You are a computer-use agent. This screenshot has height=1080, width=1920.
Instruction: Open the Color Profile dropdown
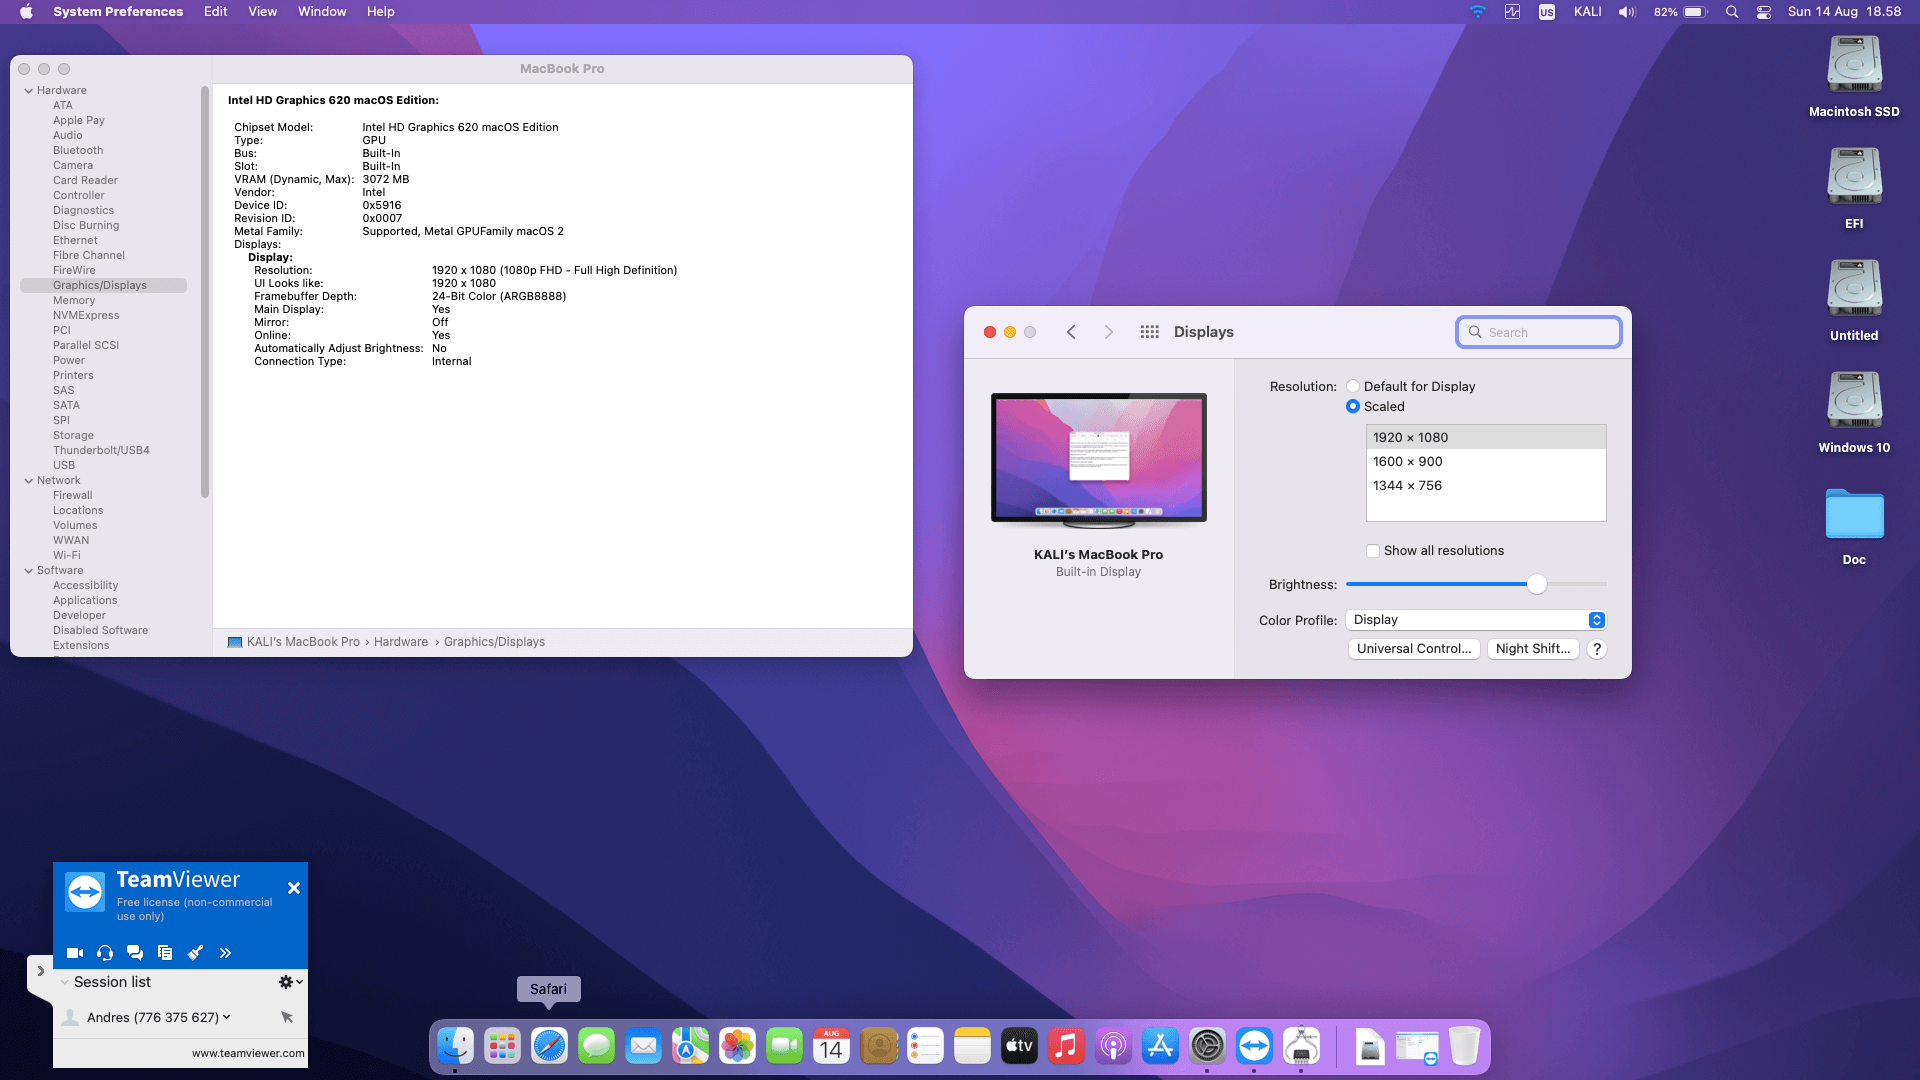(x=1475, y=620)
